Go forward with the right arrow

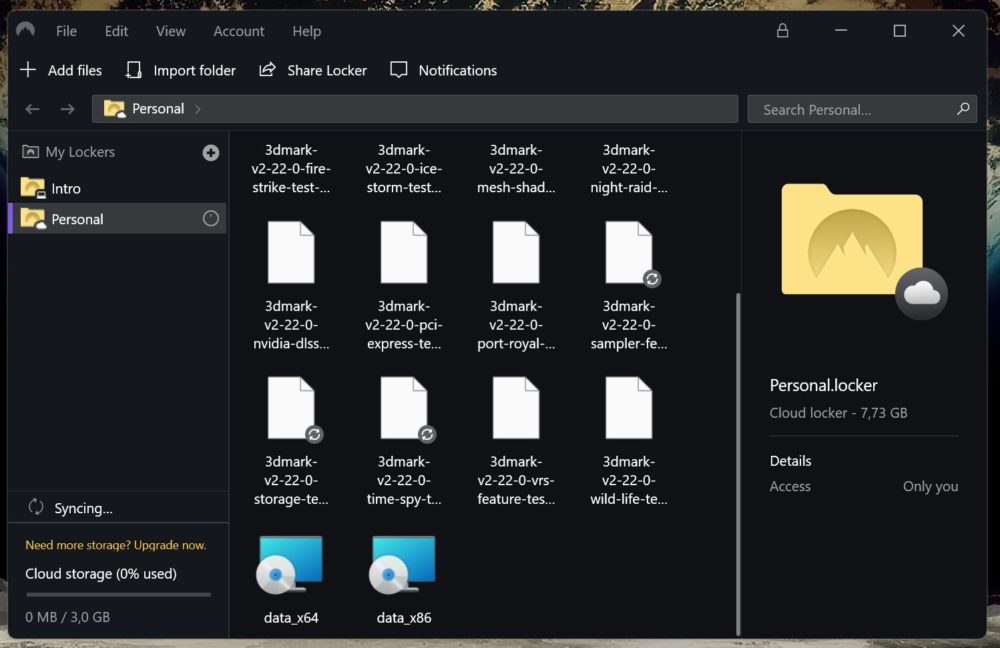point(67,109)
